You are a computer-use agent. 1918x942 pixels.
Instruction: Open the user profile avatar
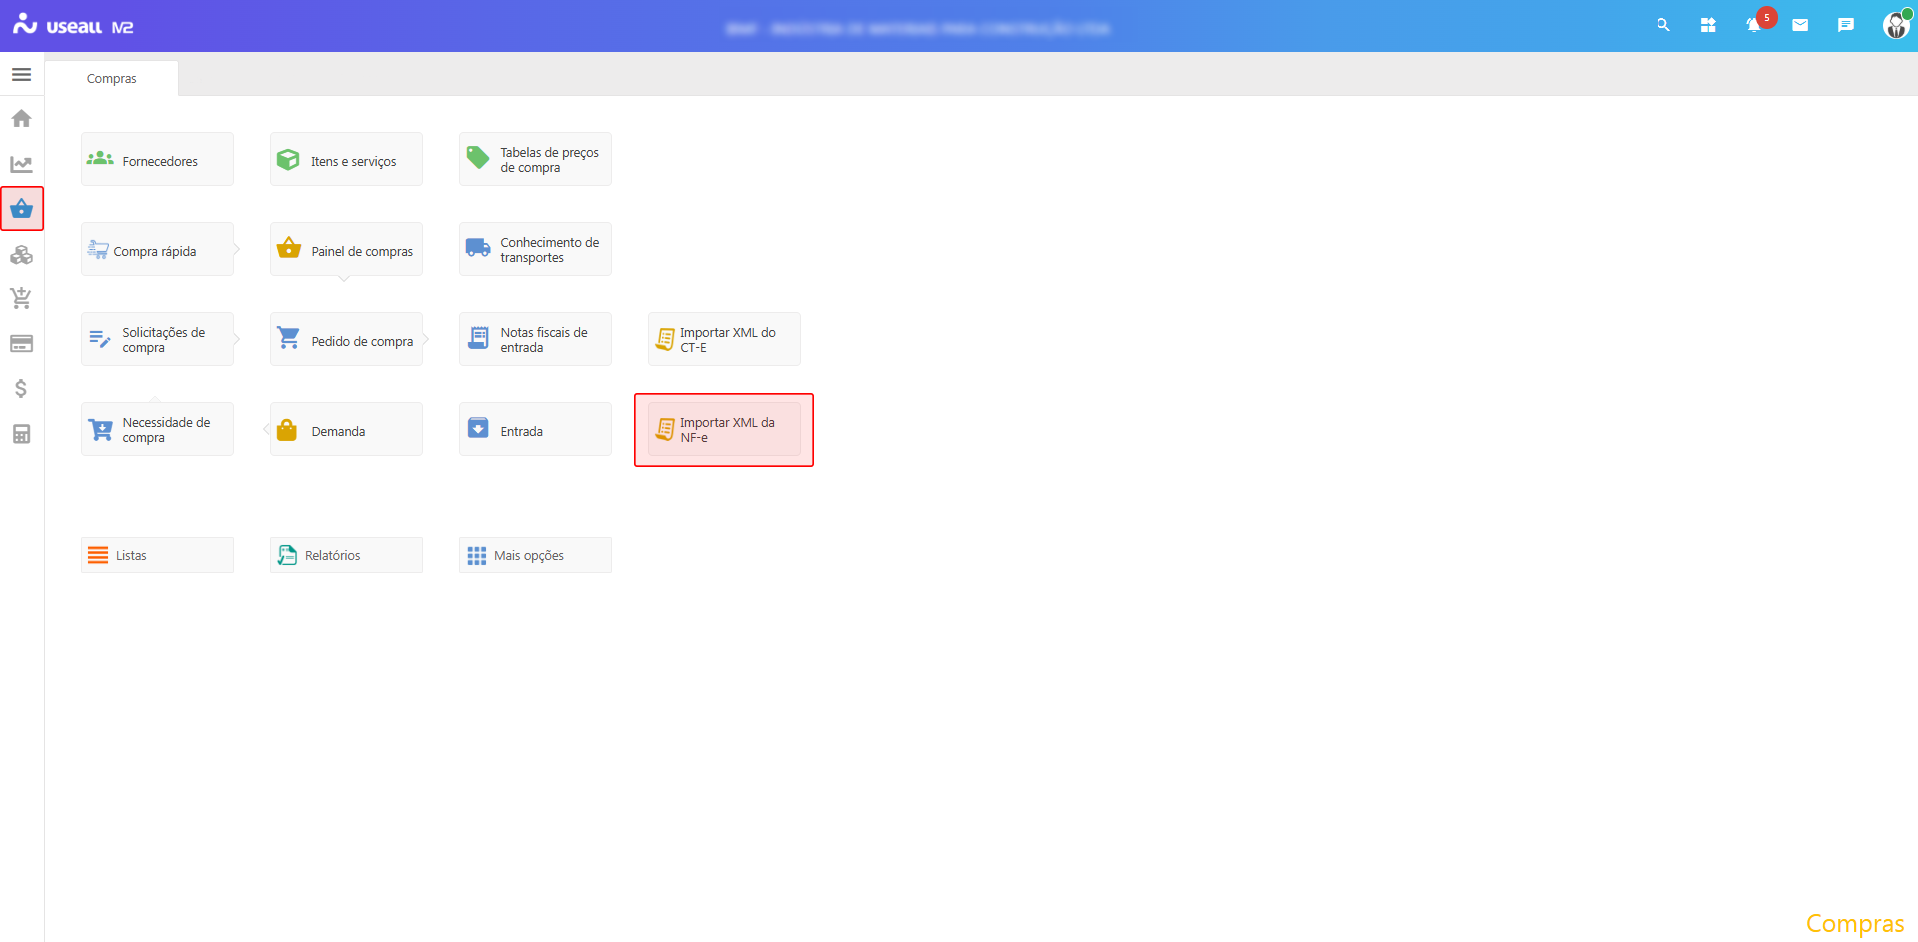tap(1895, 26)
